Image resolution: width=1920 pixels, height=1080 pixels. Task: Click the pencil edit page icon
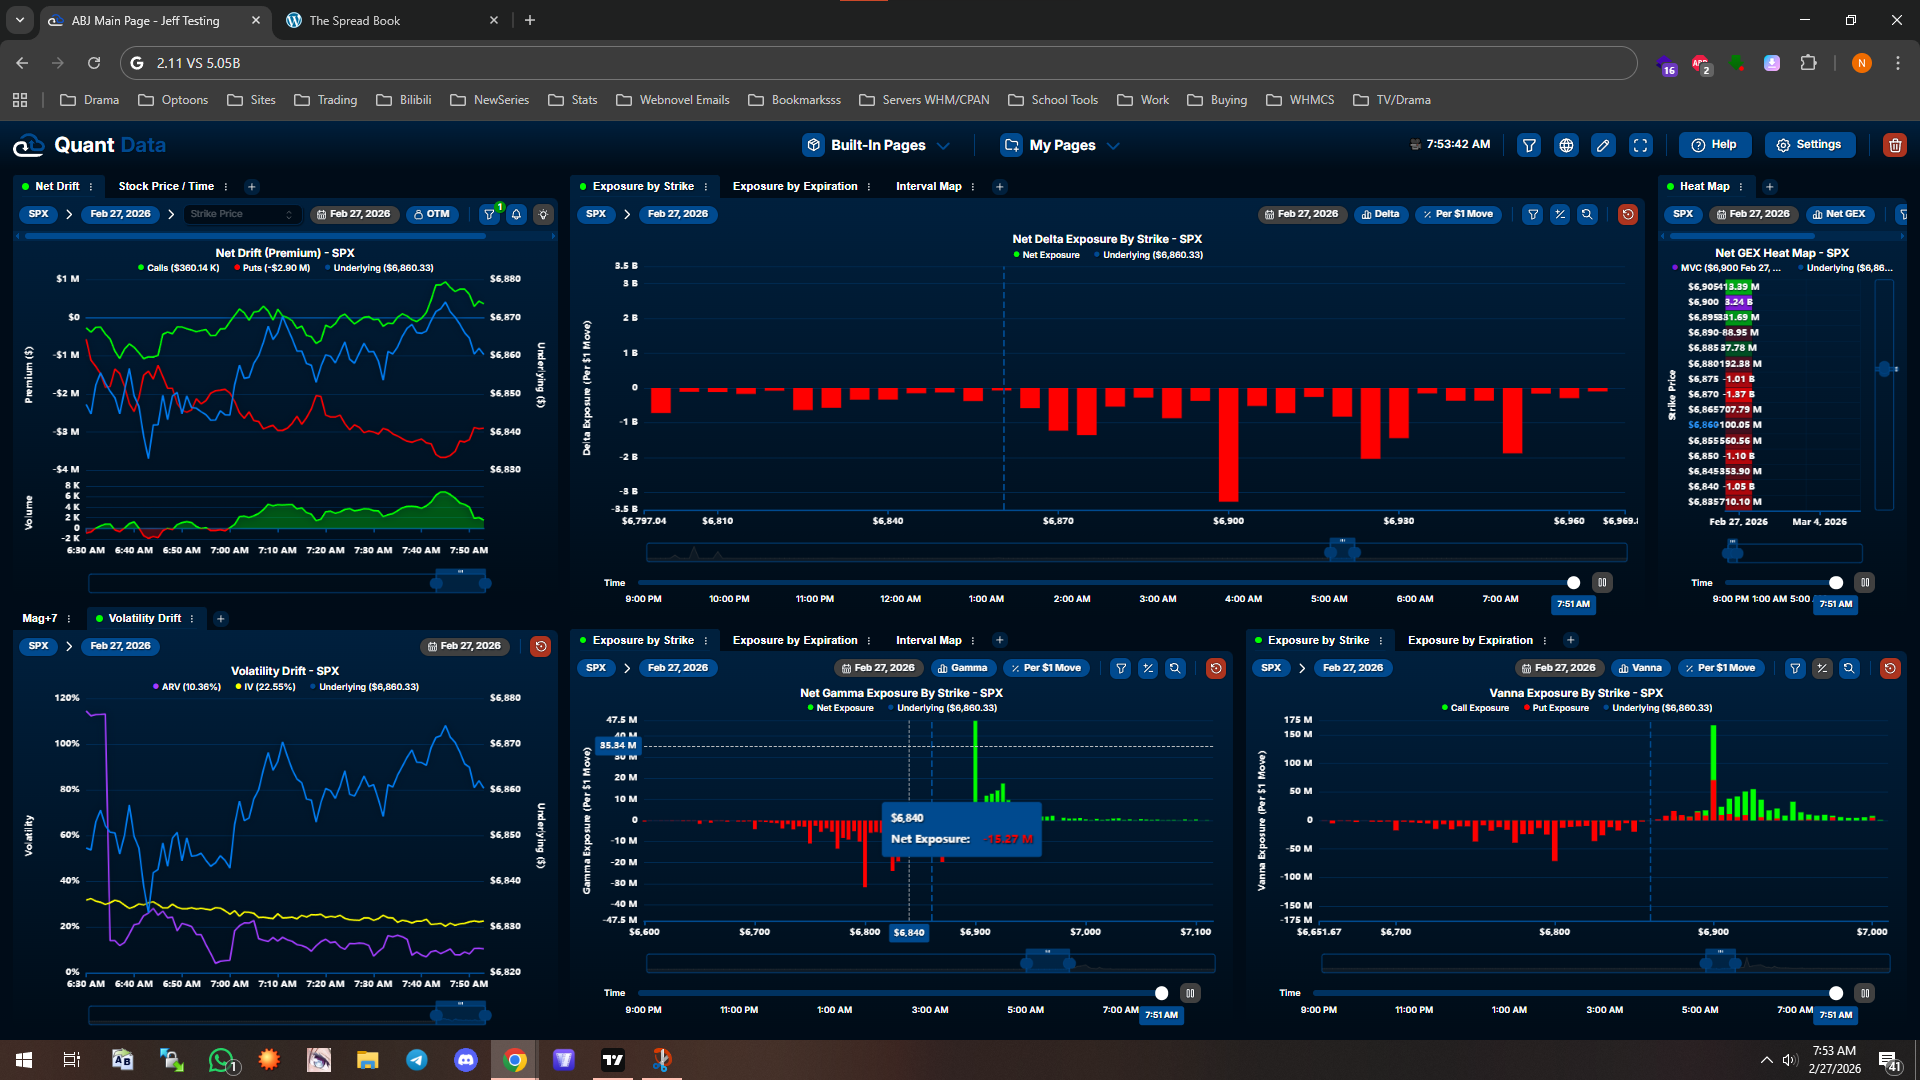point(1603,145)
